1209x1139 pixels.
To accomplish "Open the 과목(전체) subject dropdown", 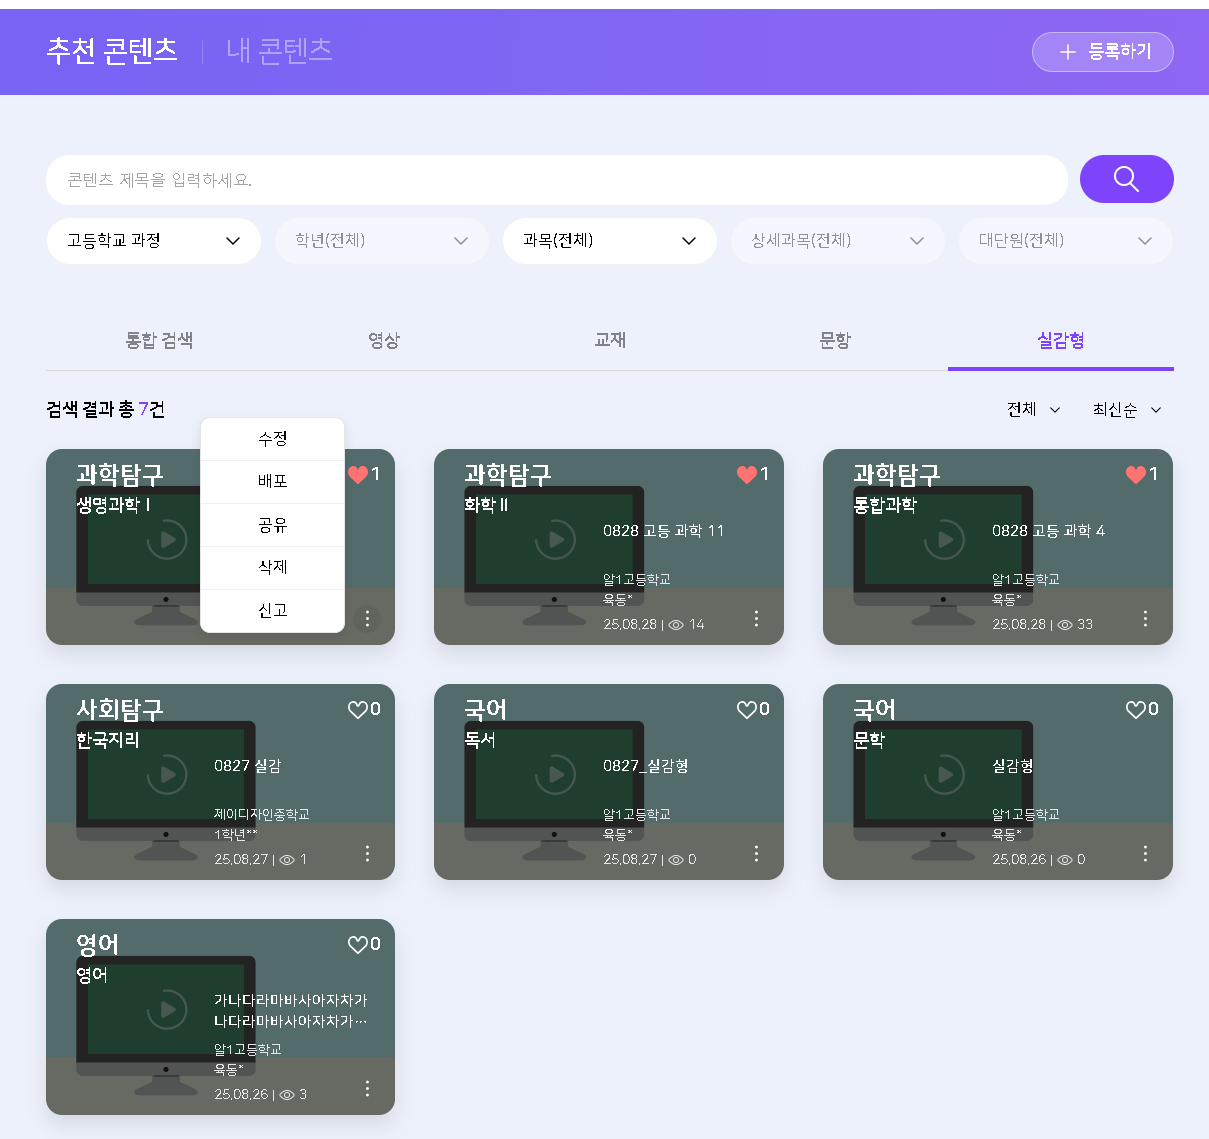I will pyautogui.click(x=609, y=241).
